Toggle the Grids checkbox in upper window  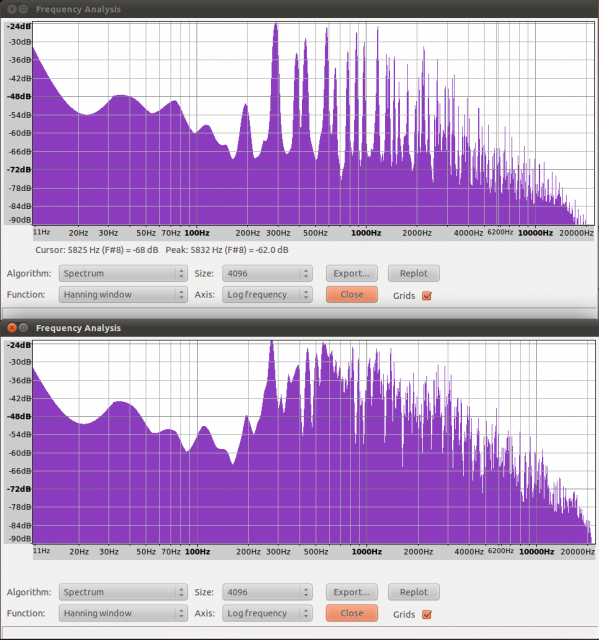point(427,296)
